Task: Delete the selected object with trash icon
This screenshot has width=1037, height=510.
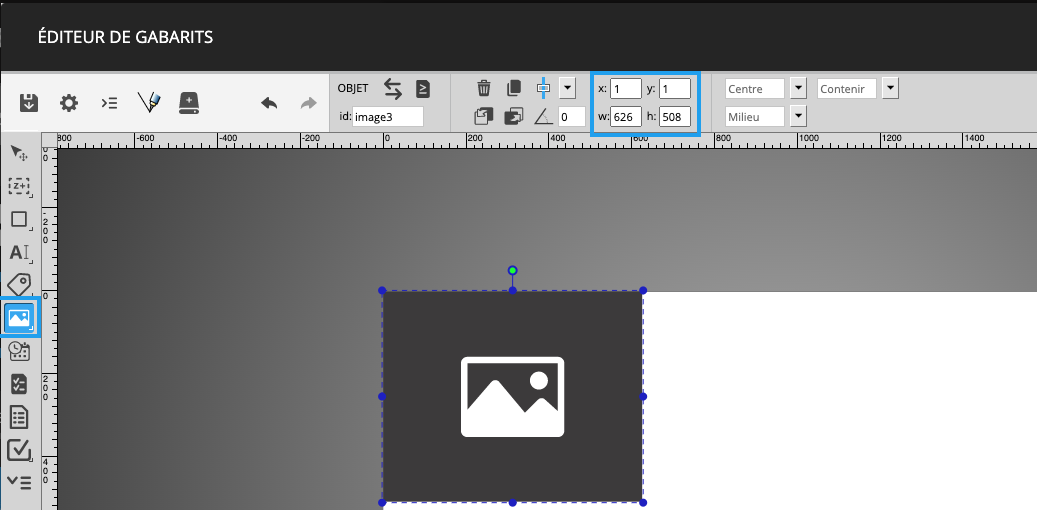Action: pyautogui.click(x=484, y=88)
